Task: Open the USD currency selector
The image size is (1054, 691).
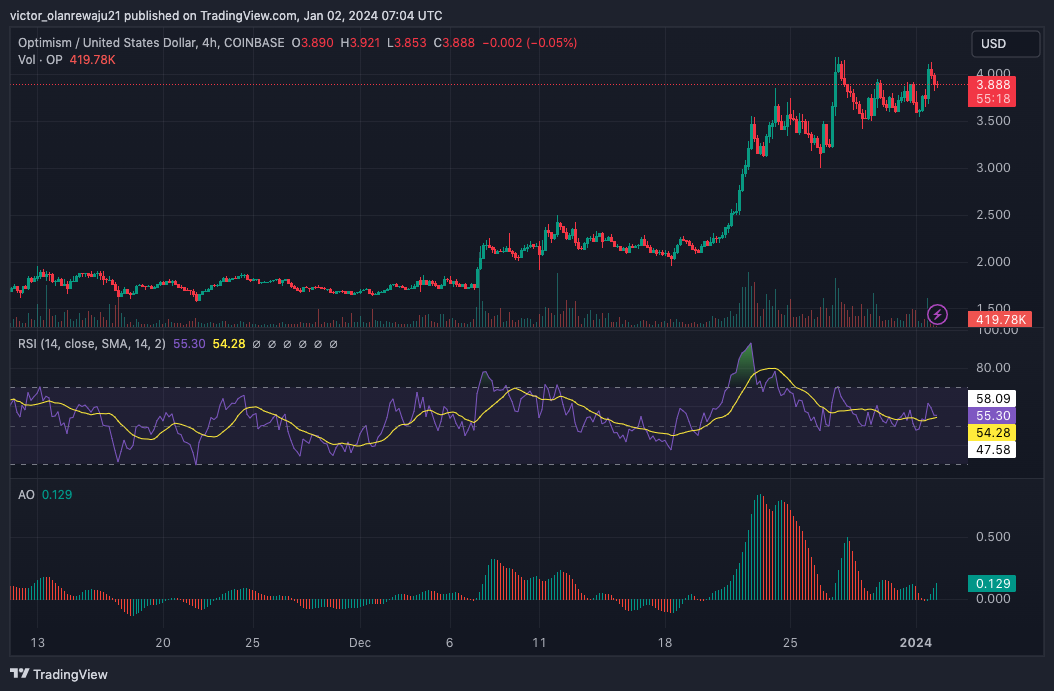Action: pyautogui.click(x=1005, y=44)
